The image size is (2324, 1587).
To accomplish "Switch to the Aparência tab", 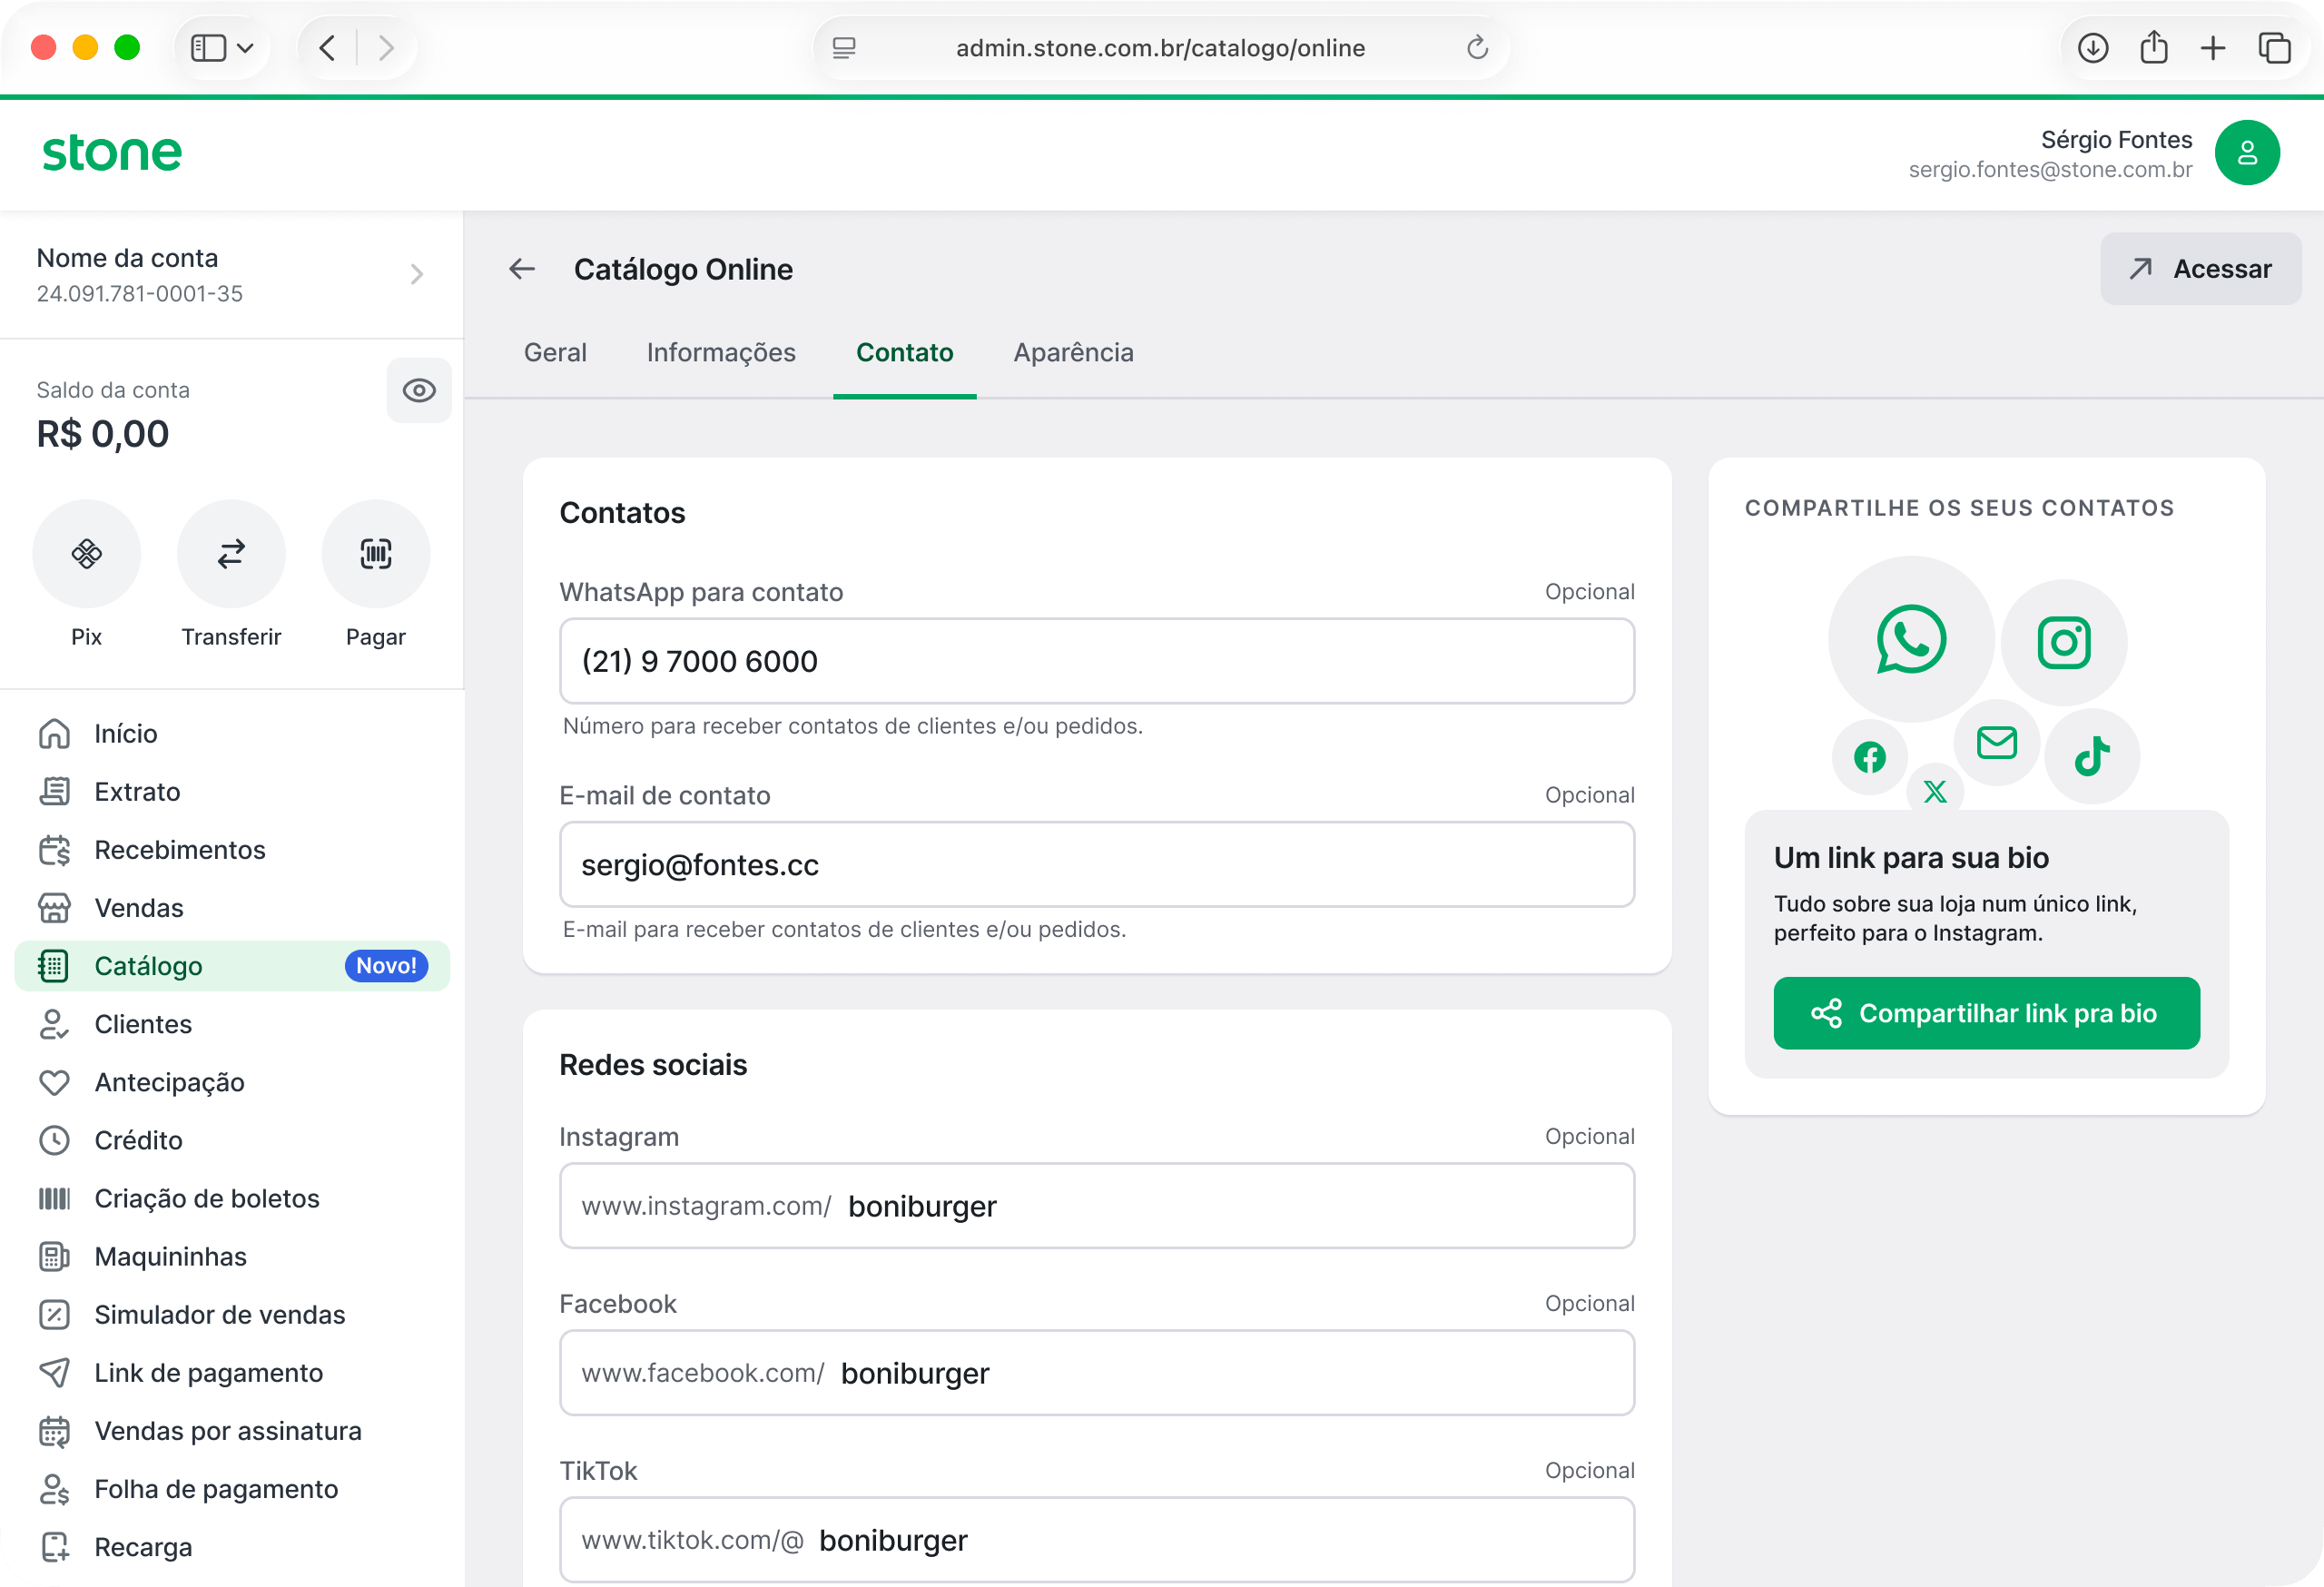I will coord(1073,352).
